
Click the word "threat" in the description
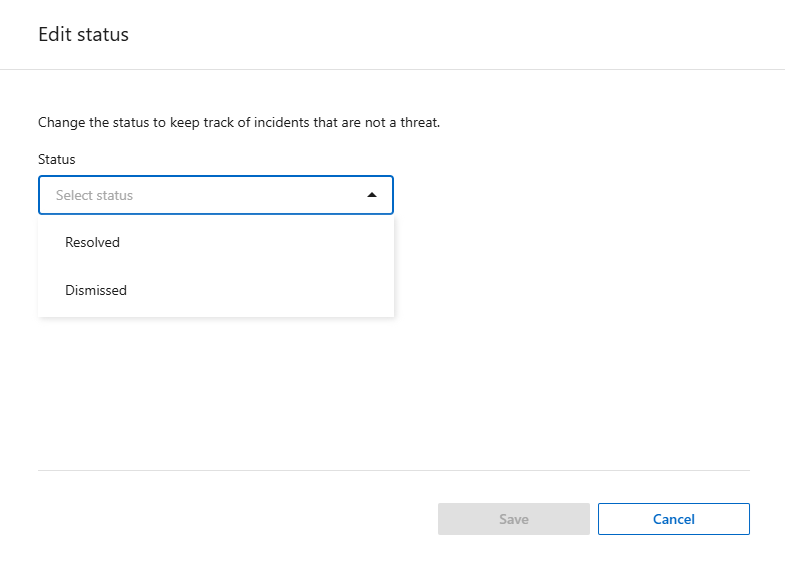pos(418,123)
